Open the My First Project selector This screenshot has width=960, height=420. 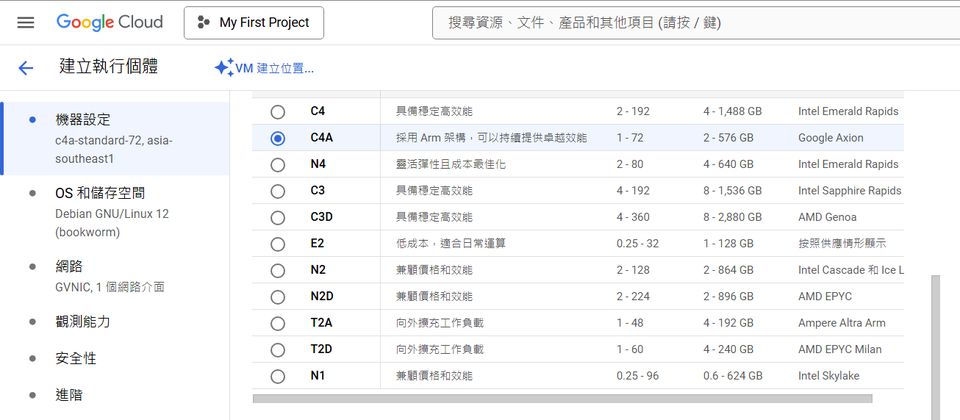[254, 23]
